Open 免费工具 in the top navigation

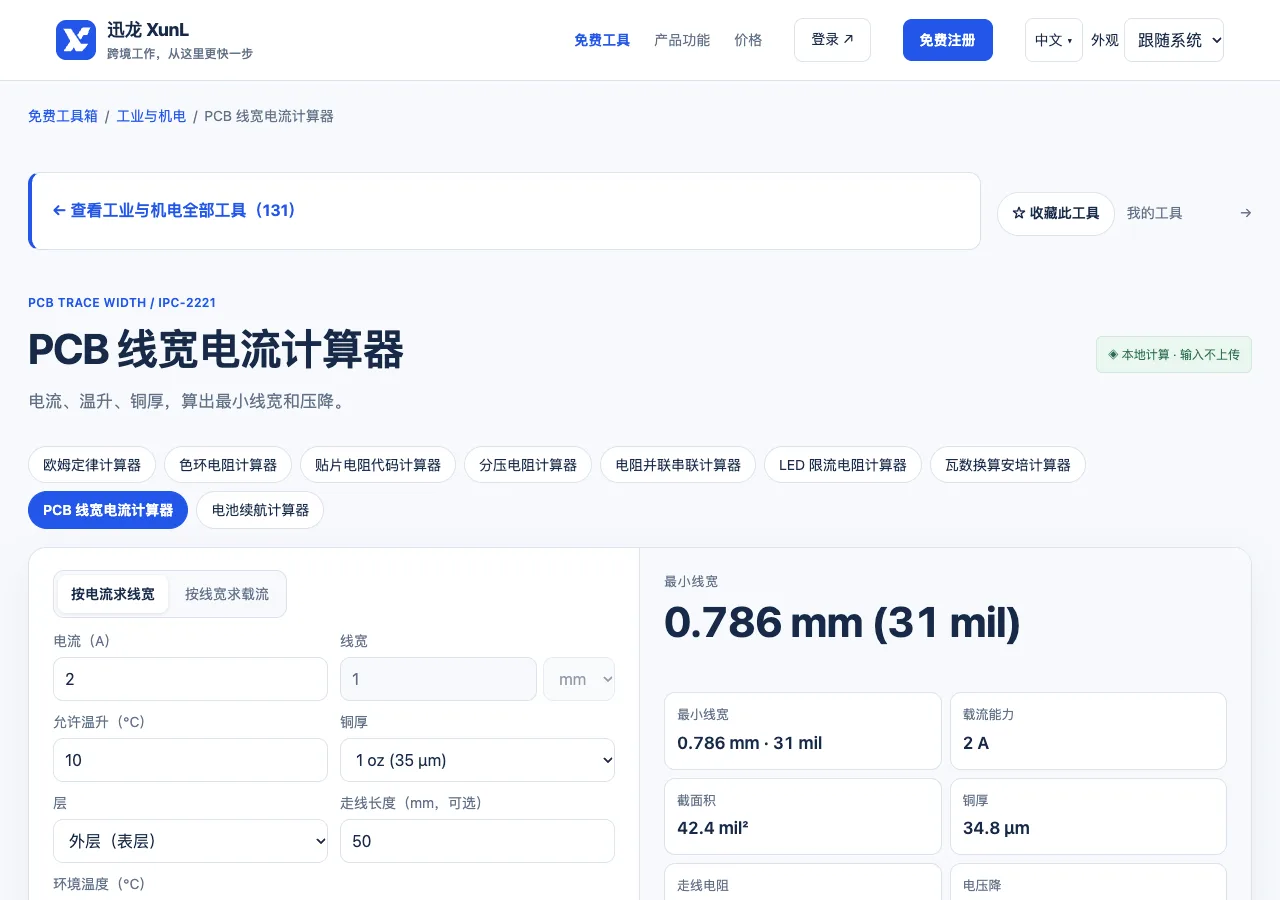tap(602, 40)
